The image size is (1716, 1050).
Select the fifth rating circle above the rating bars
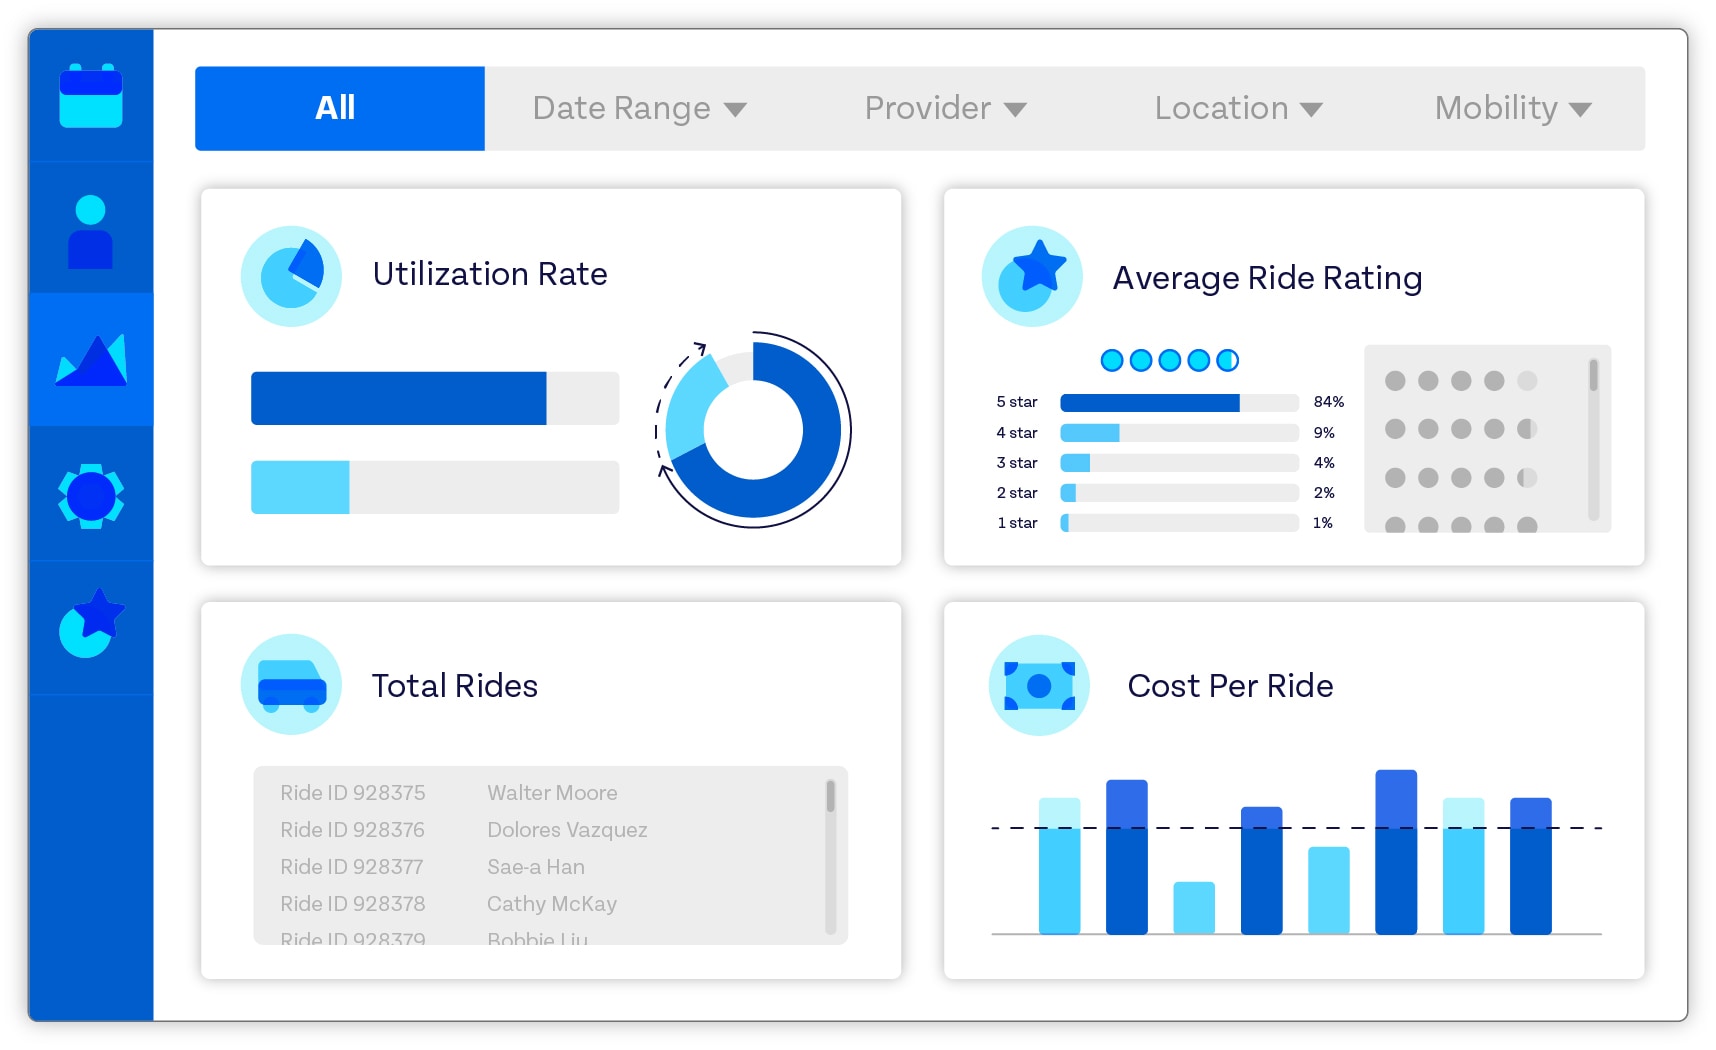[x=1230, y=359]
